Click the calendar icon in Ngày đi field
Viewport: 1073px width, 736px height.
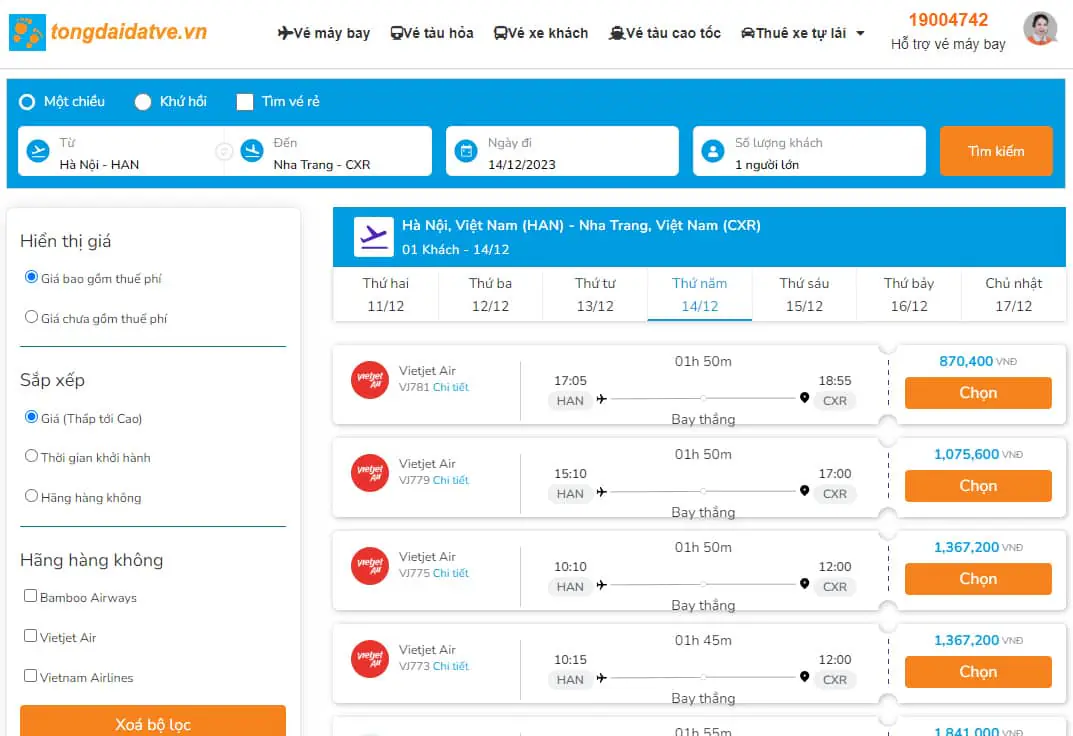click(x=465, y=151)
